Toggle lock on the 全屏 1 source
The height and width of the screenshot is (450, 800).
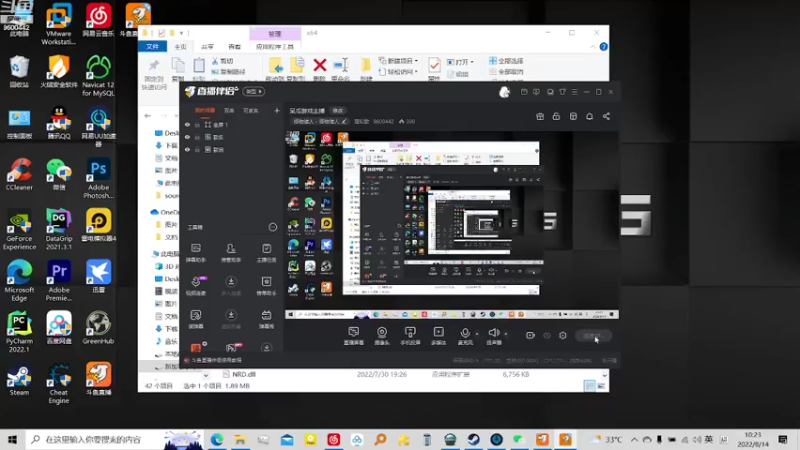coord(197,124)
